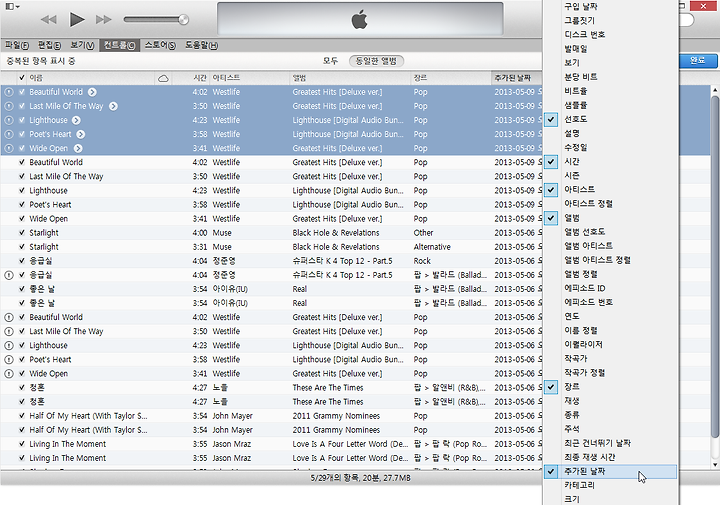Enable the 카테고리 column

point(610,485)
